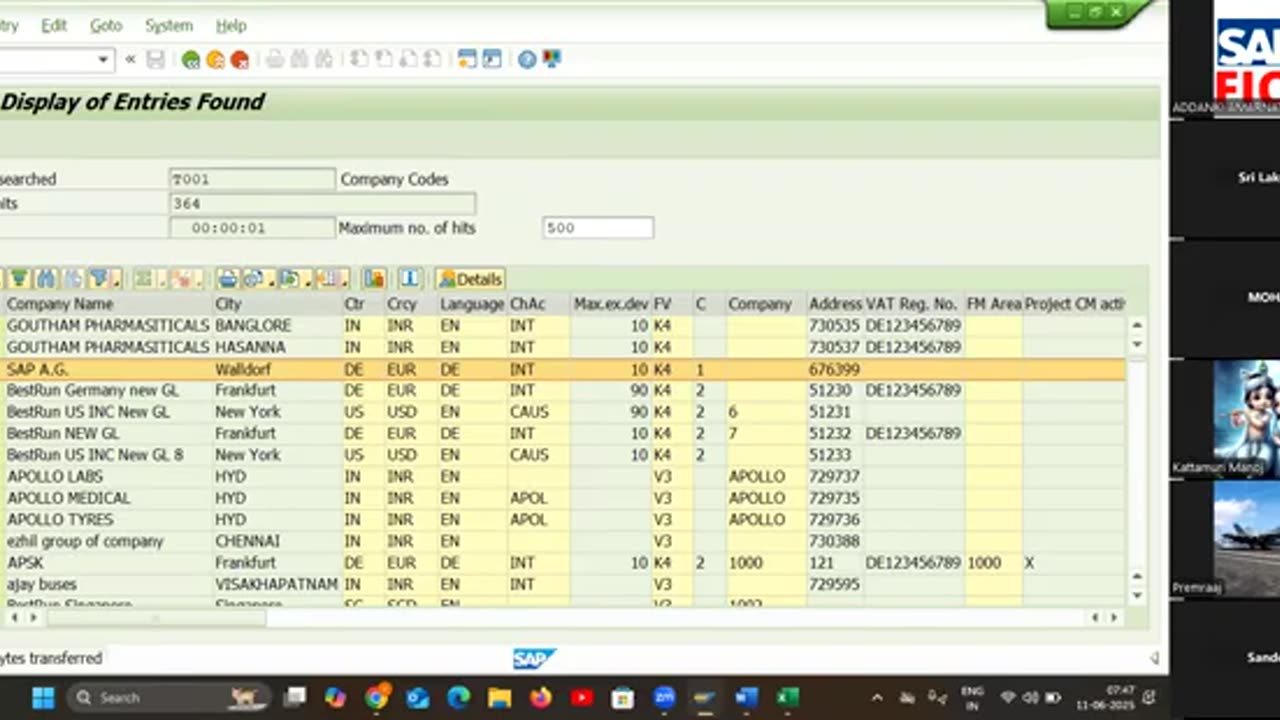The width and height of the screenshot is (1280, 720).
Task: Show hidden icons chevron in system tray
Action: click(x=877, y=698)
